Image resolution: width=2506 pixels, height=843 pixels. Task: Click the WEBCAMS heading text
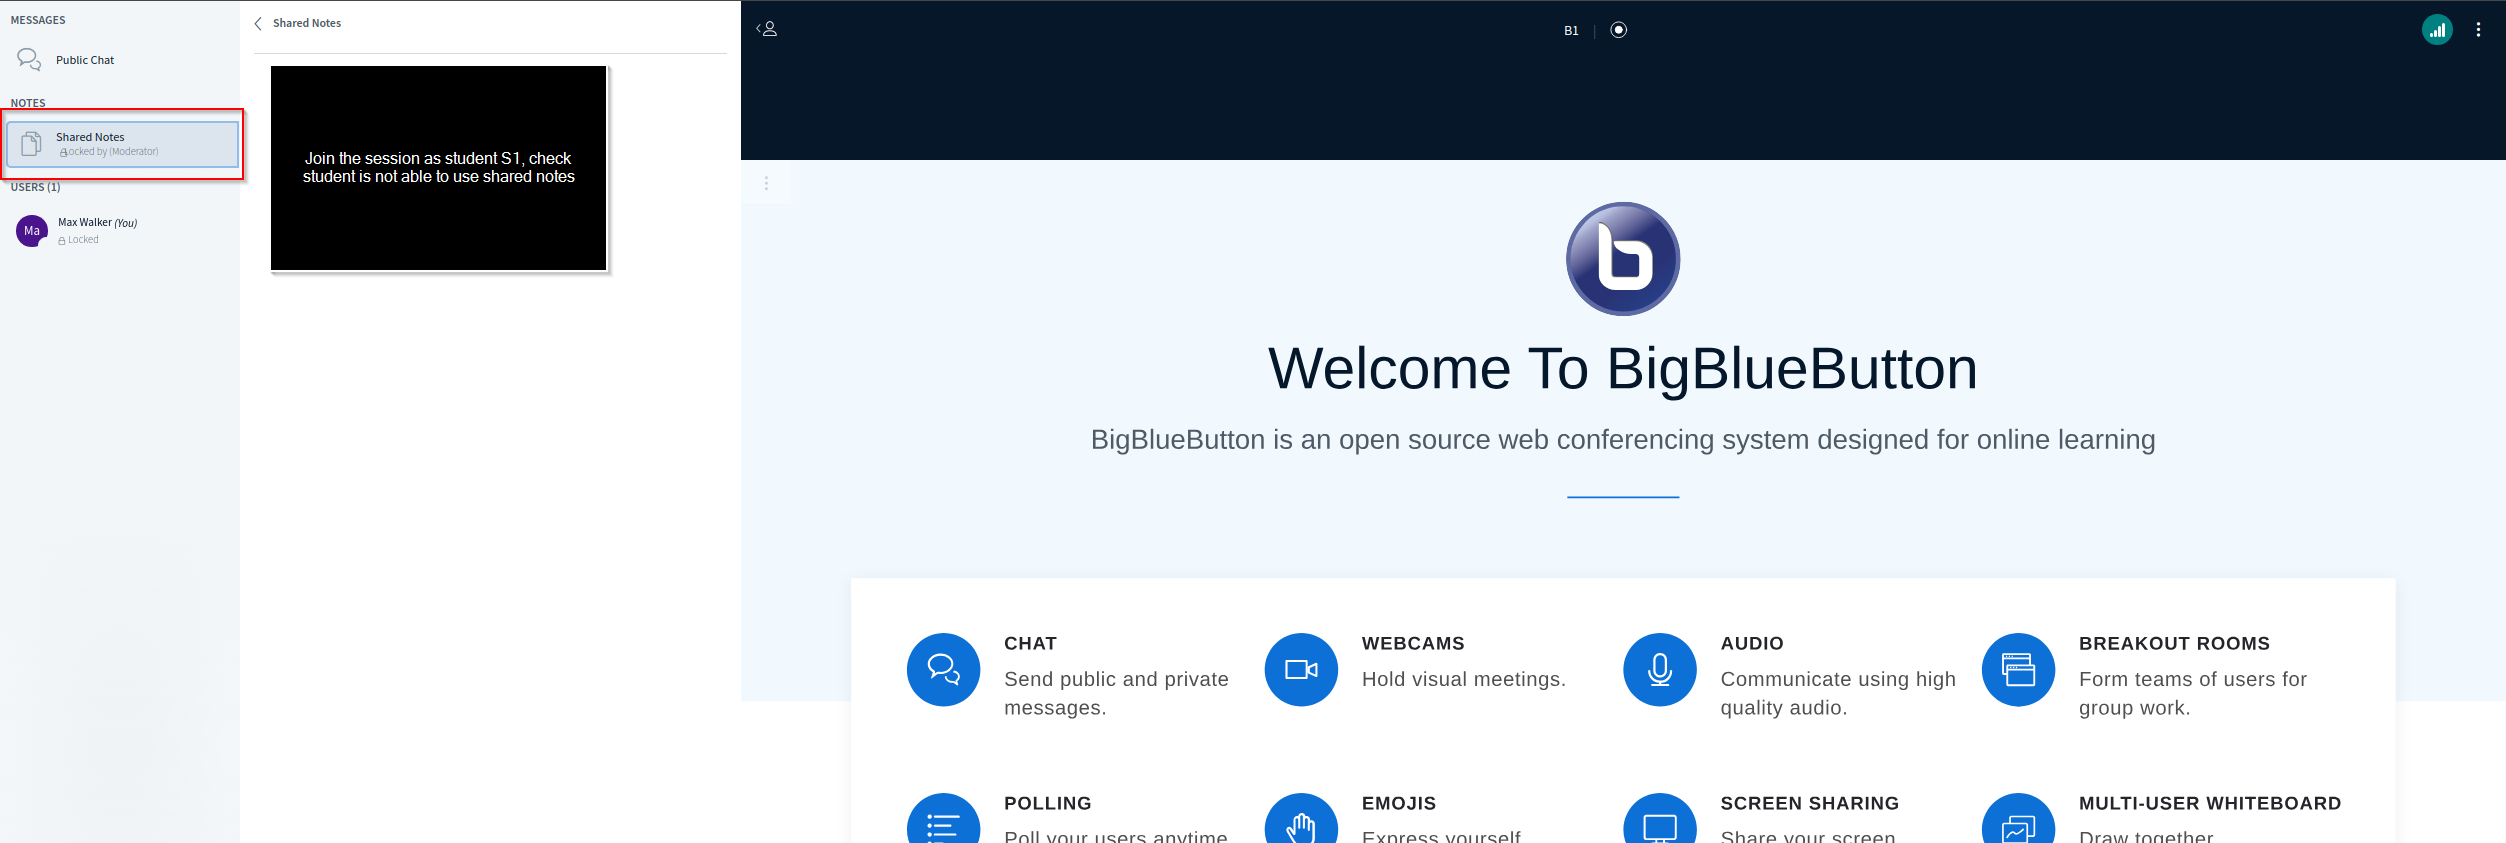pos(1413,644)
